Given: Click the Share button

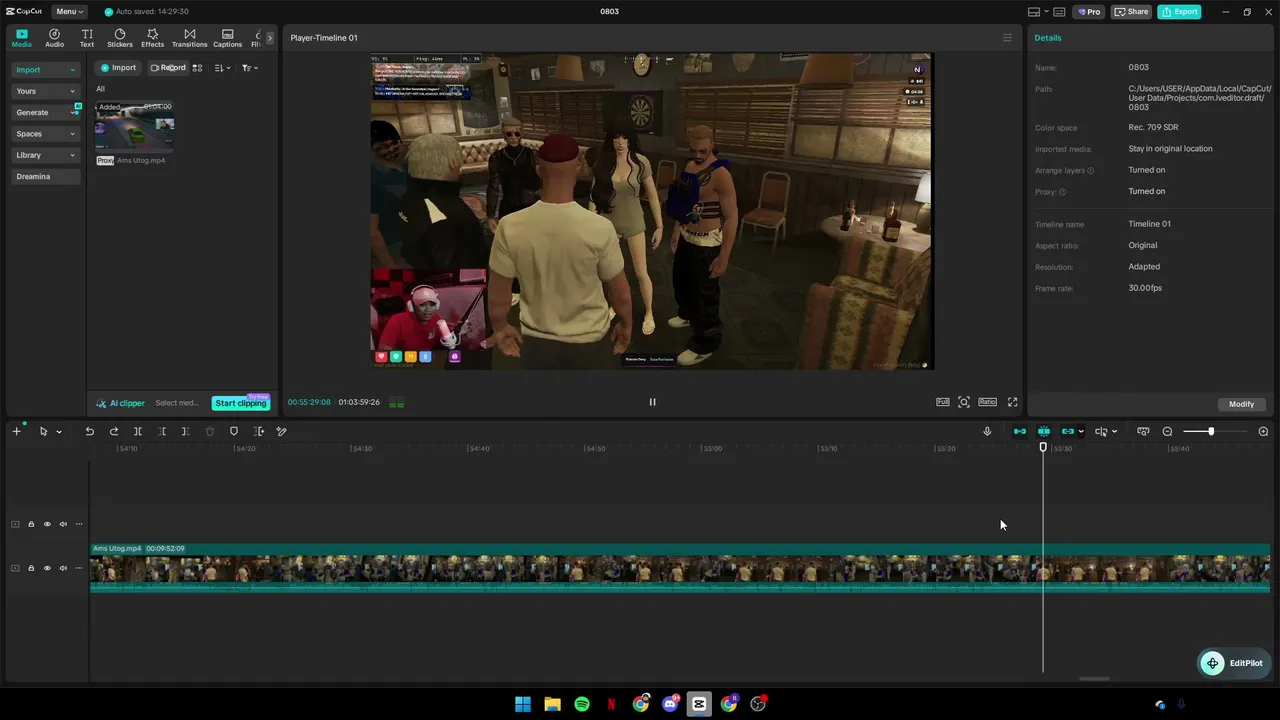Looking at the screenshot, I should [x=1132, y=12].
